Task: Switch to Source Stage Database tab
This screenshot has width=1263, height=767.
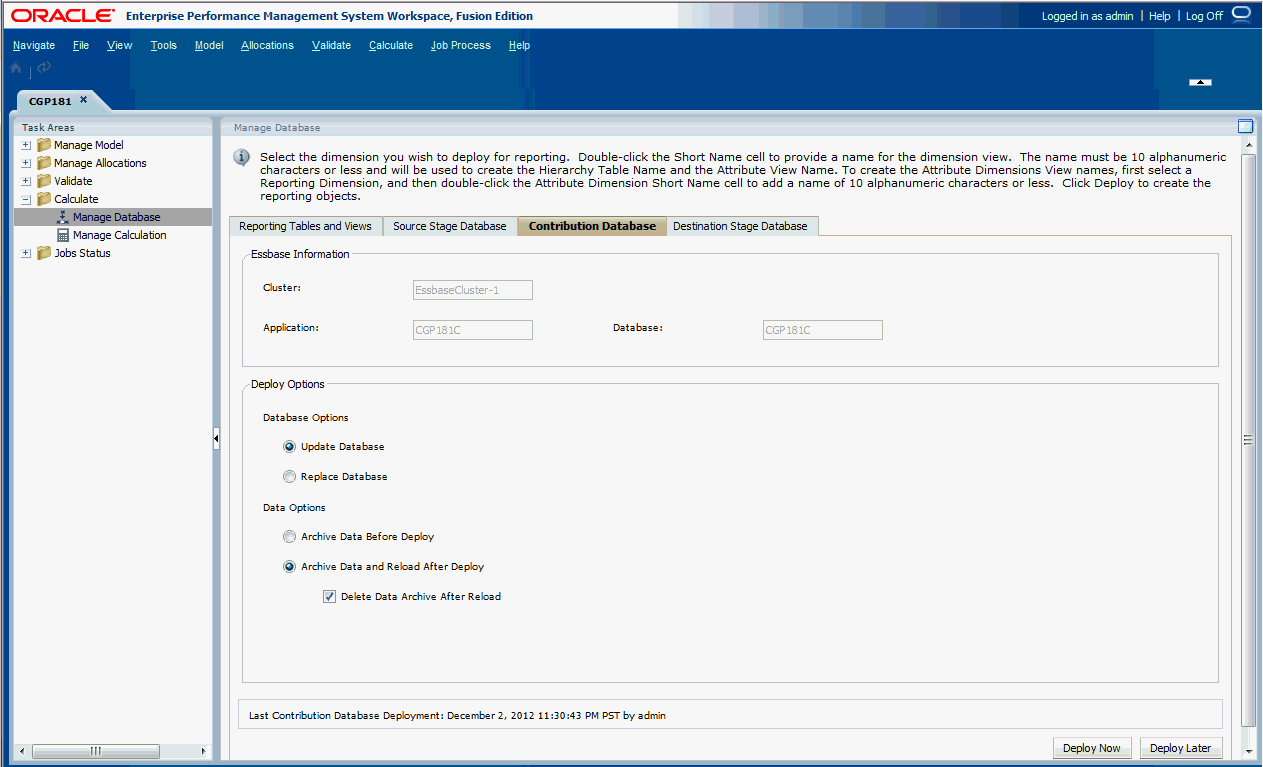Action: pos(450,226)
